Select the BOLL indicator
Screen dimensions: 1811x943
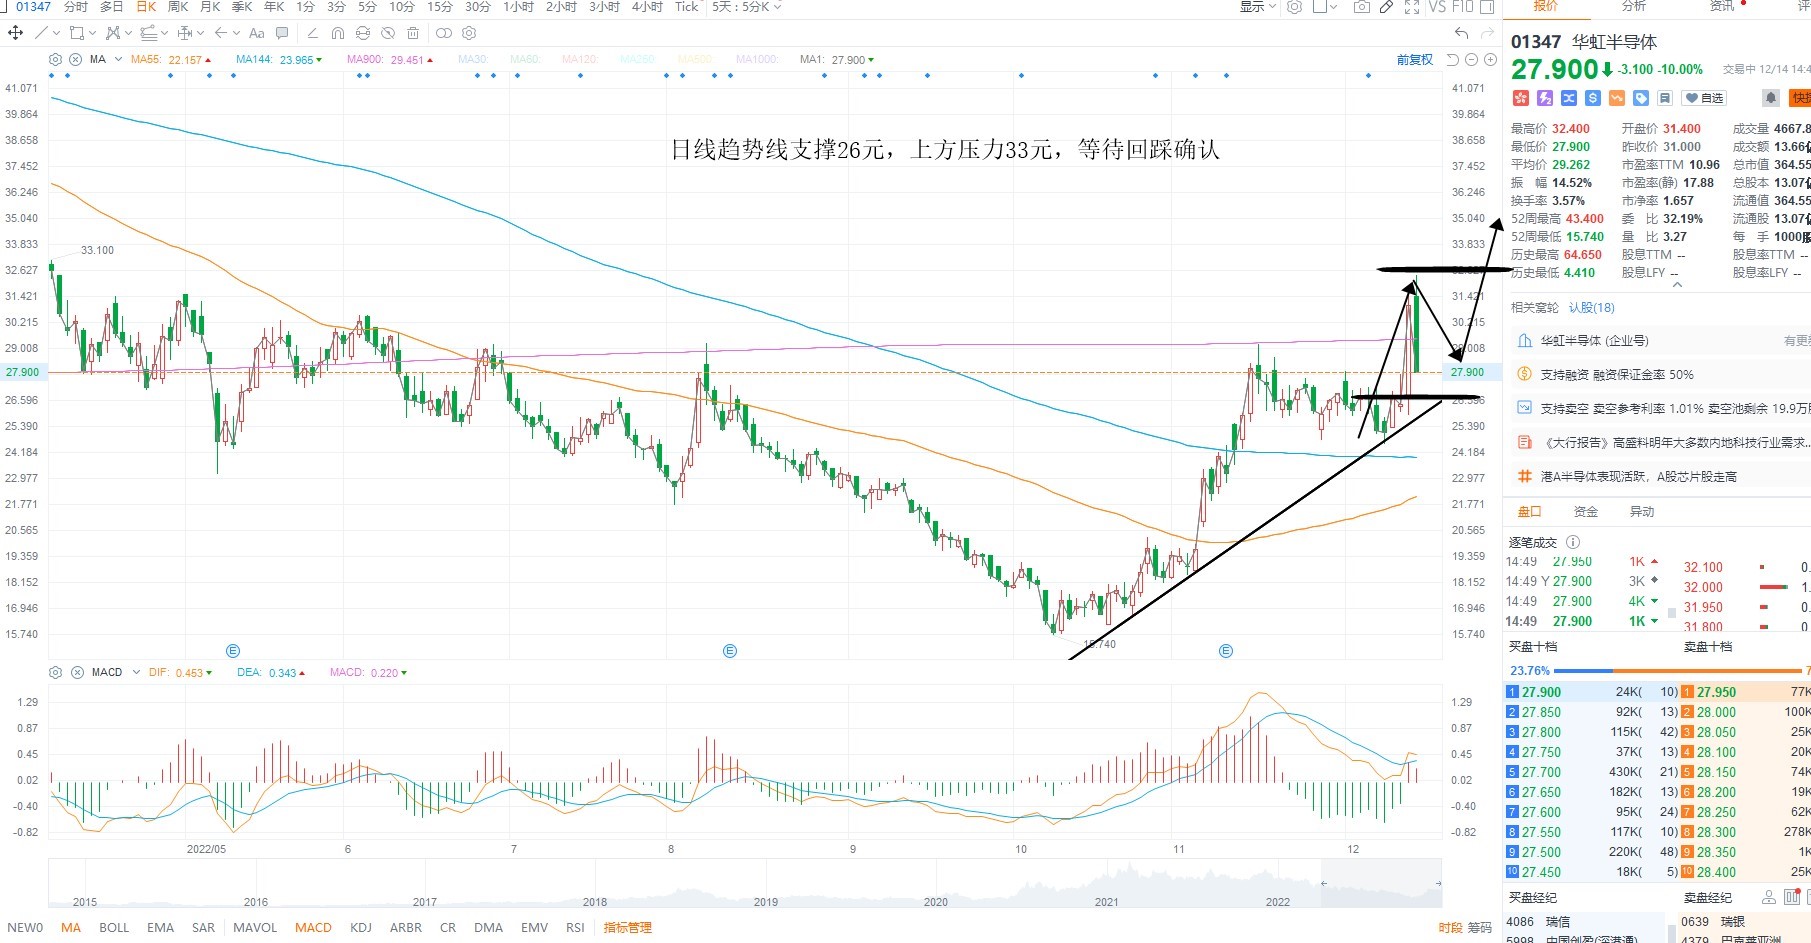coord(114,928)
